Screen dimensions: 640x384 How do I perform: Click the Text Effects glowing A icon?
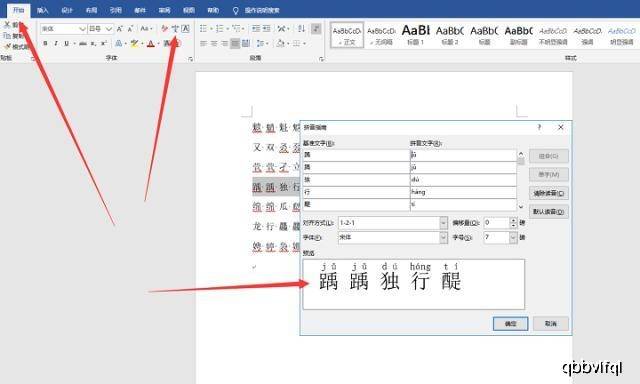(118, 43)
